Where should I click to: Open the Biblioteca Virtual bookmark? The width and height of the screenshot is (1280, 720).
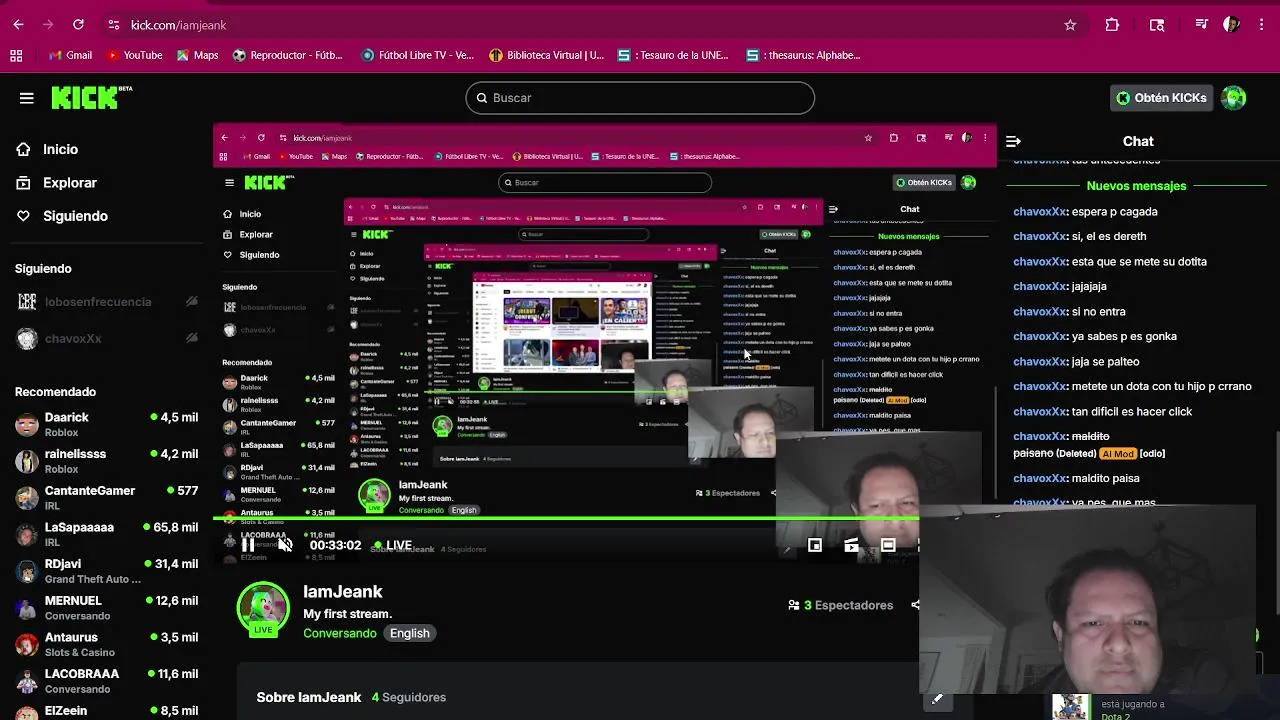[547, 55]
